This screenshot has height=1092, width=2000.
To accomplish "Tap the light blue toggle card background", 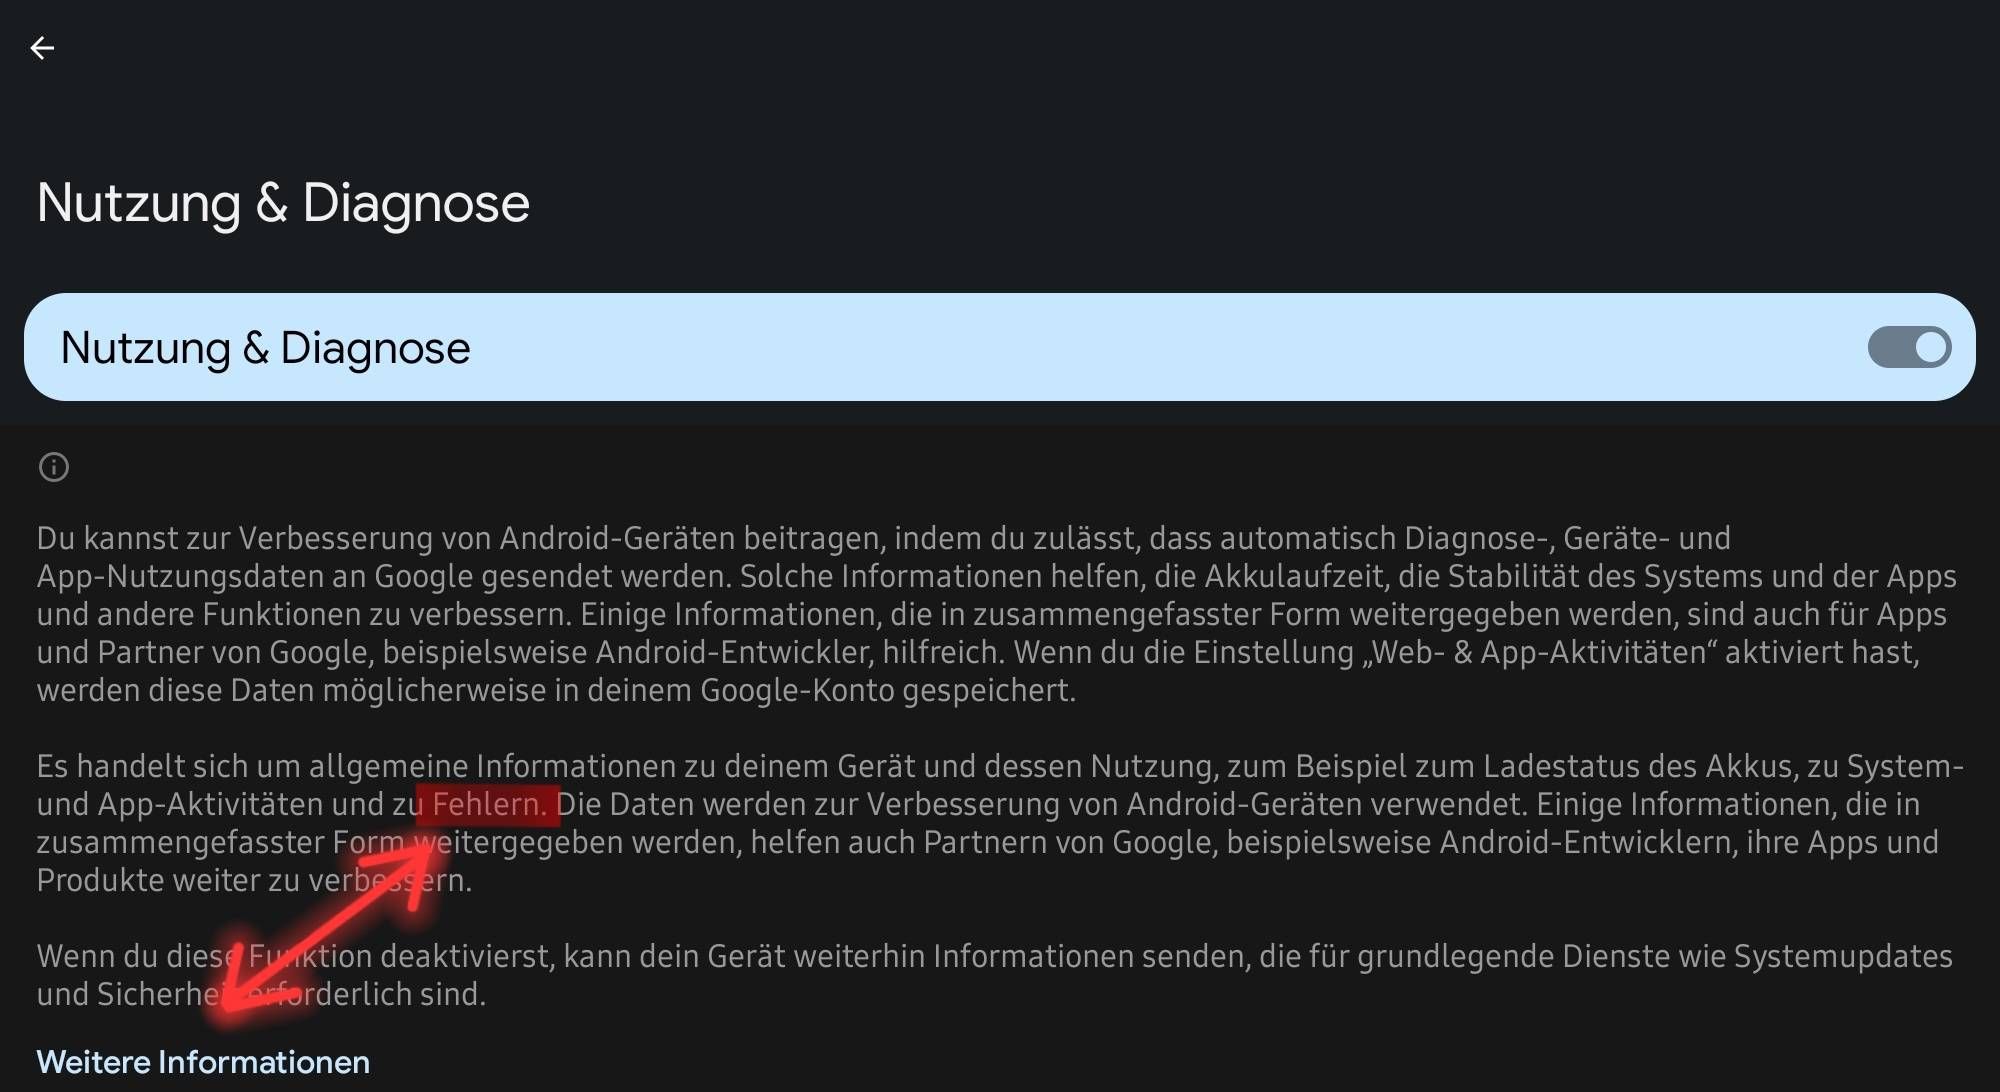I will pos(1000,347).
